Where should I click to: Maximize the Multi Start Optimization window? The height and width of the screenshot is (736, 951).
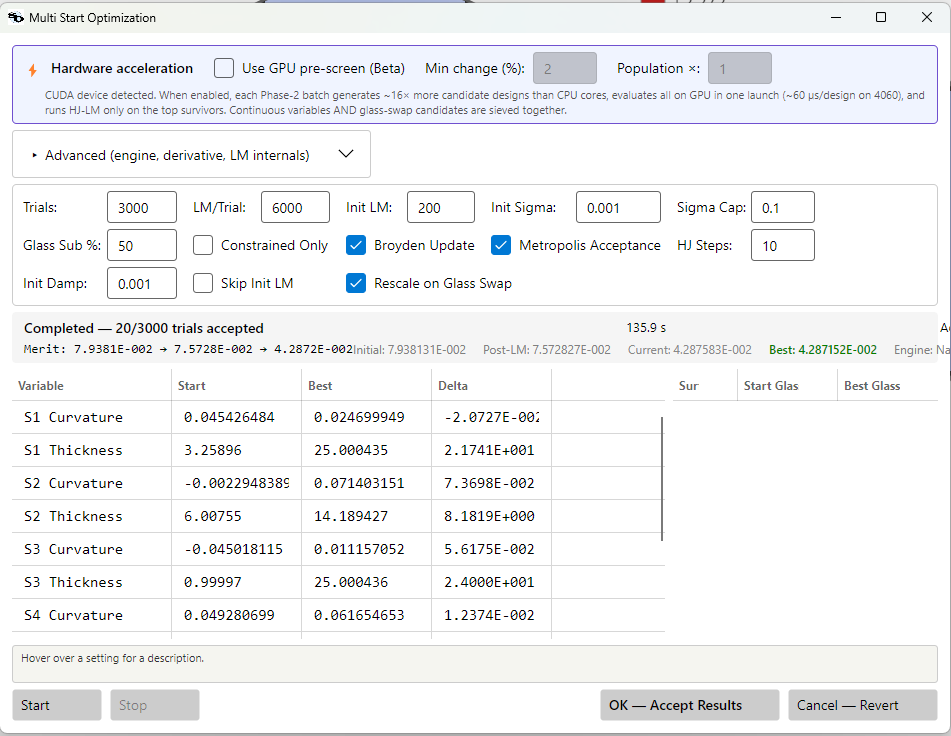[881, 18]
